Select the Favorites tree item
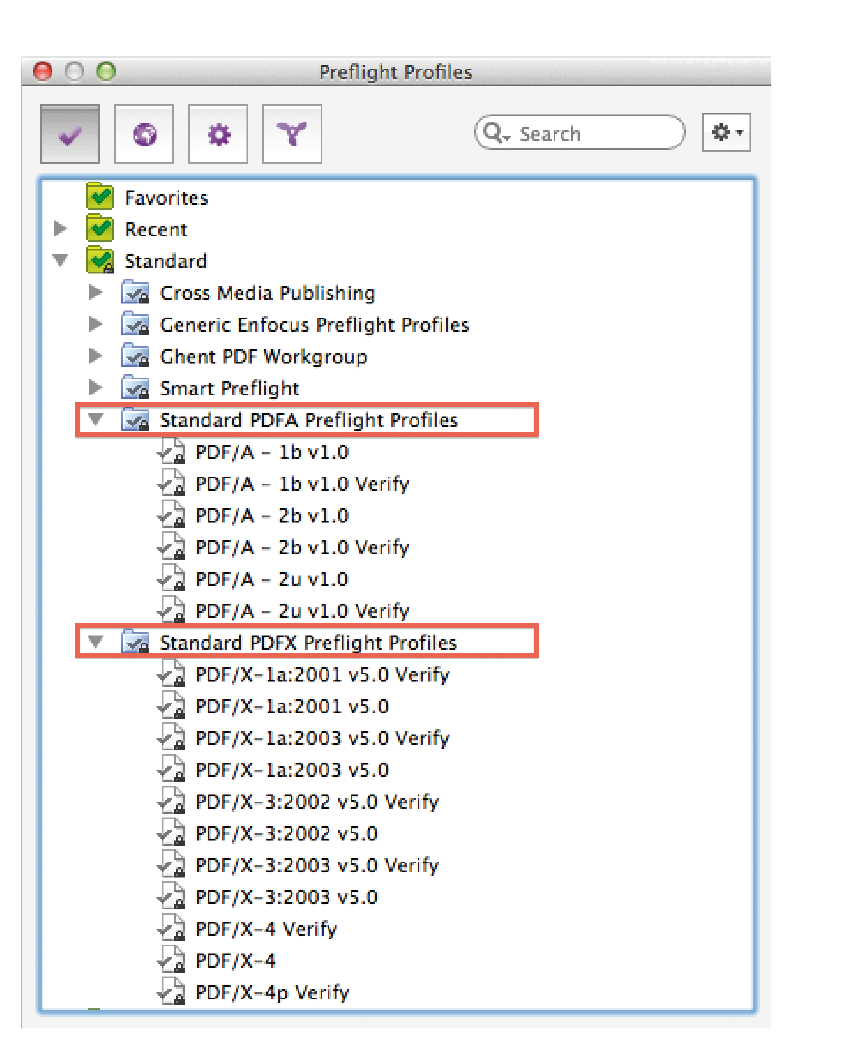The height and width of the screenshot is (1062, 865). tap(166, 198)
